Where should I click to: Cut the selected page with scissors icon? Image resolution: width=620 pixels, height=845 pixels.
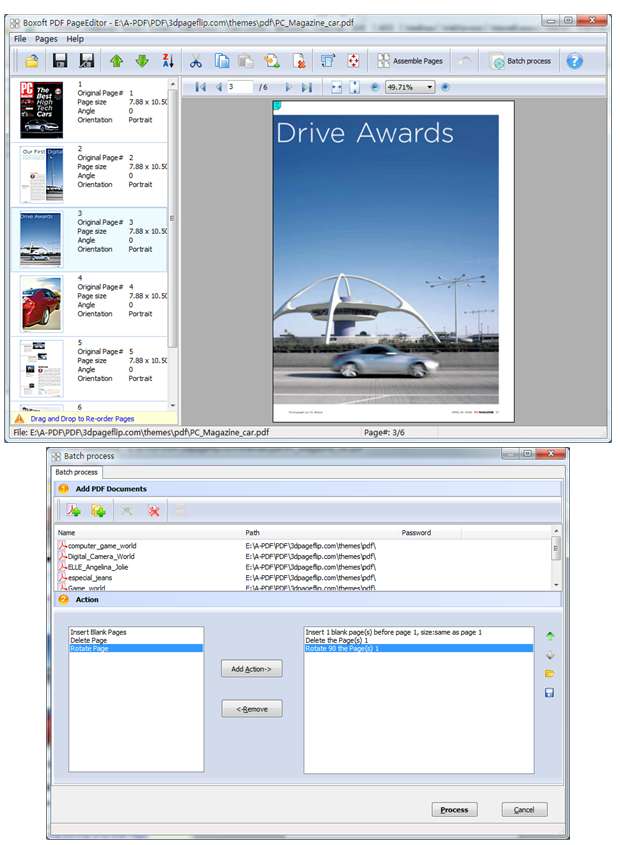[x=196, y=61]
